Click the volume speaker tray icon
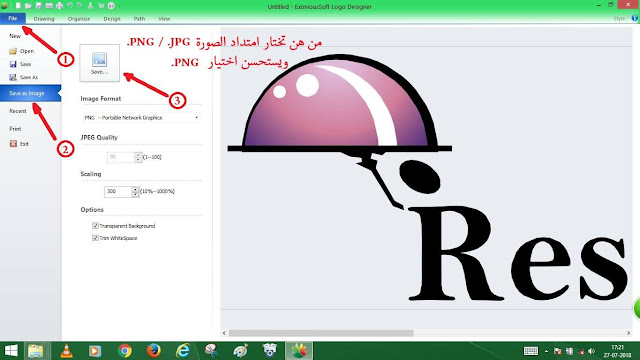Viewport: 640px width, 360px height. [x=591, y=351]
